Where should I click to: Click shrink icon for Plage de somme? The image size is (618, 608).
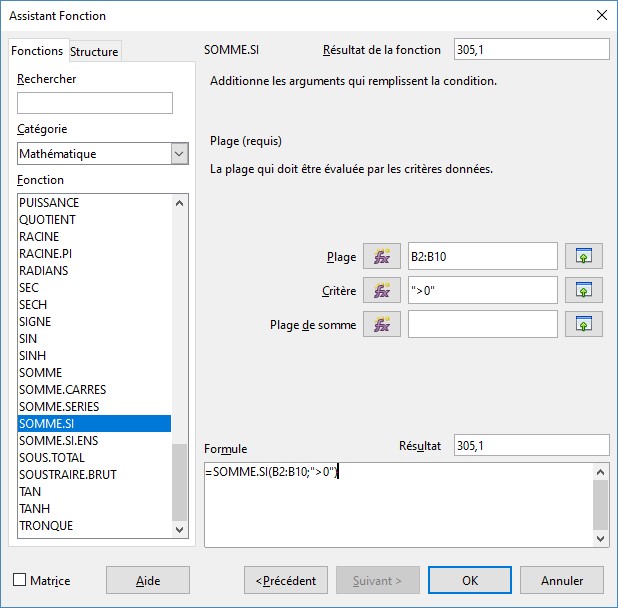point(584,324)
